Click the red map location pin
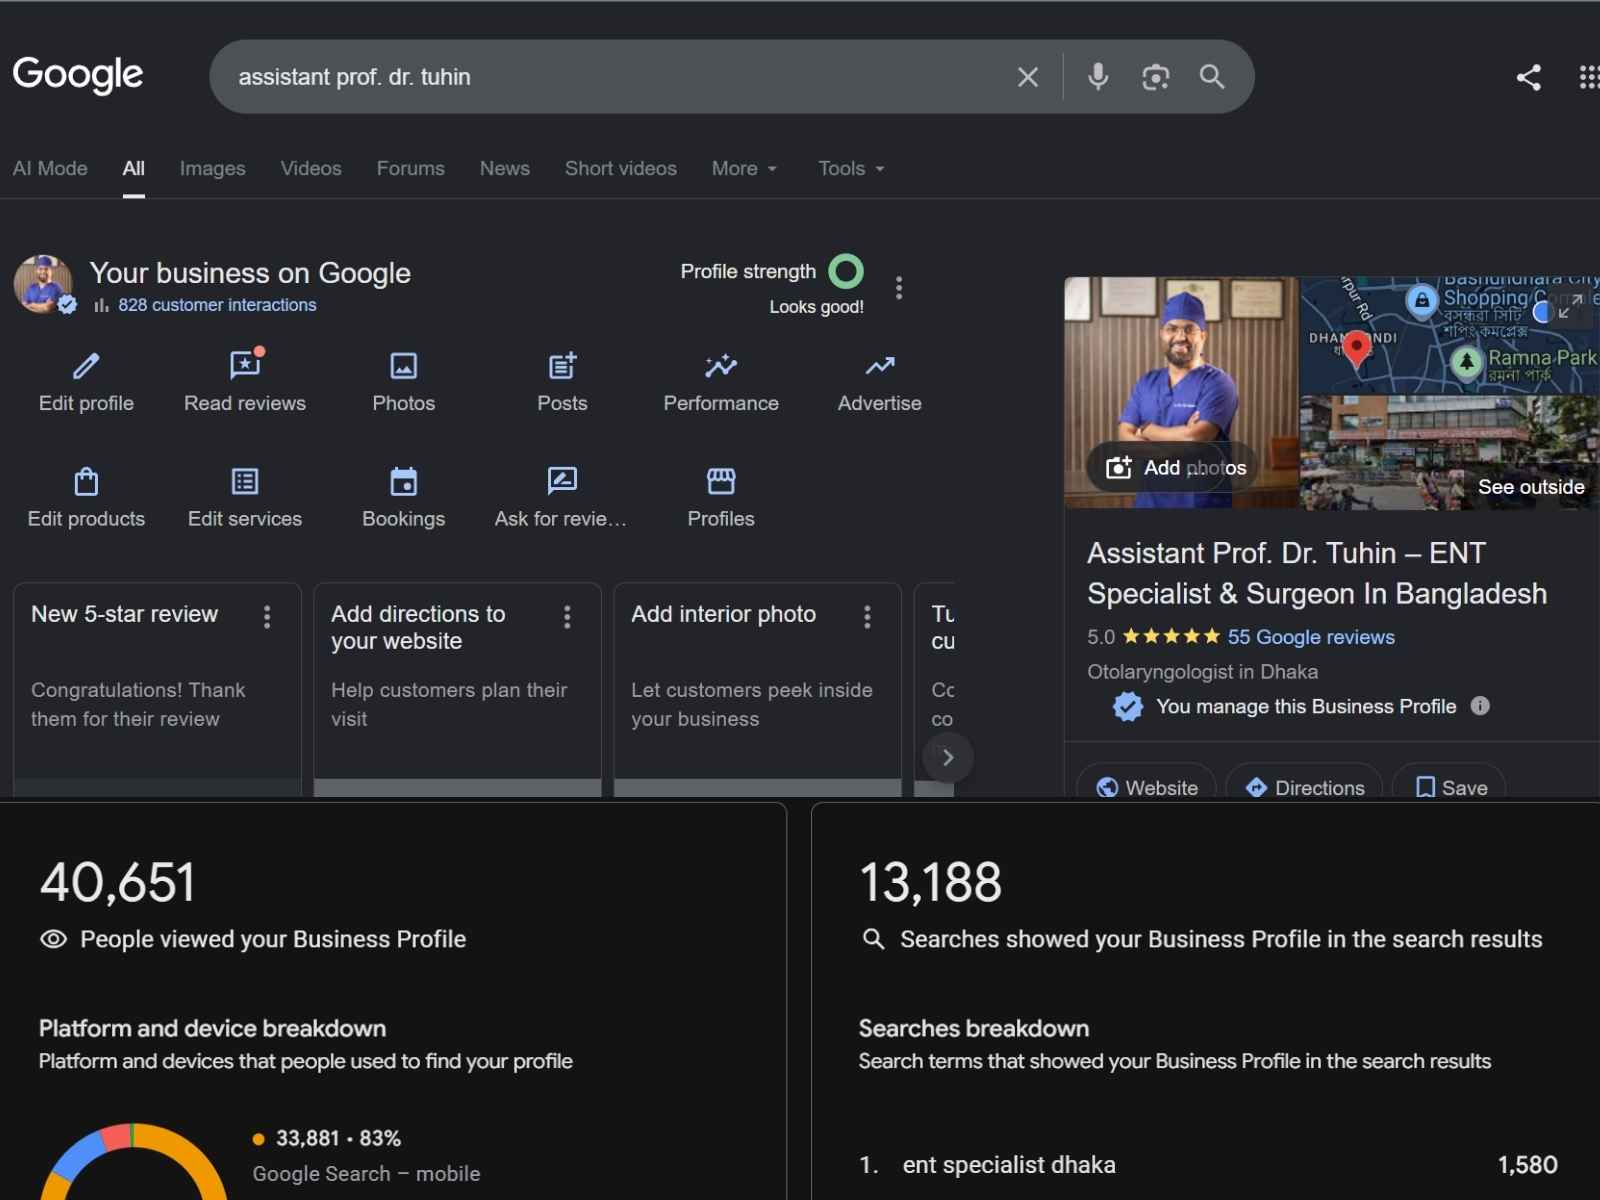The height and width of the screenshot is (1200, 1600). pos(1356,349)
